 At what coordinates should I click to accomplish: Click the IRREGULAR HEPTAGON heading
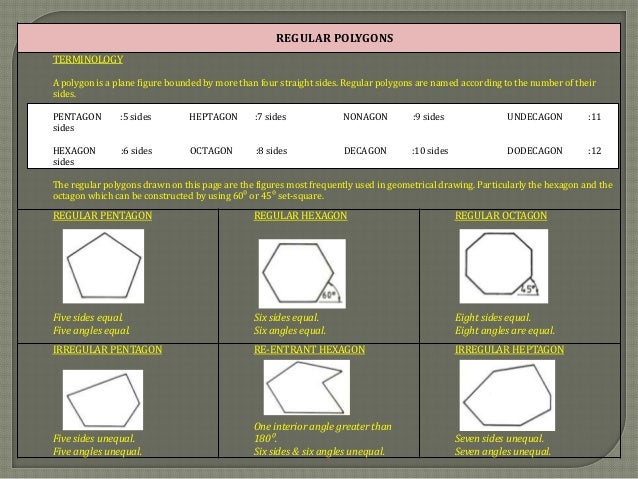click(509, 350)
